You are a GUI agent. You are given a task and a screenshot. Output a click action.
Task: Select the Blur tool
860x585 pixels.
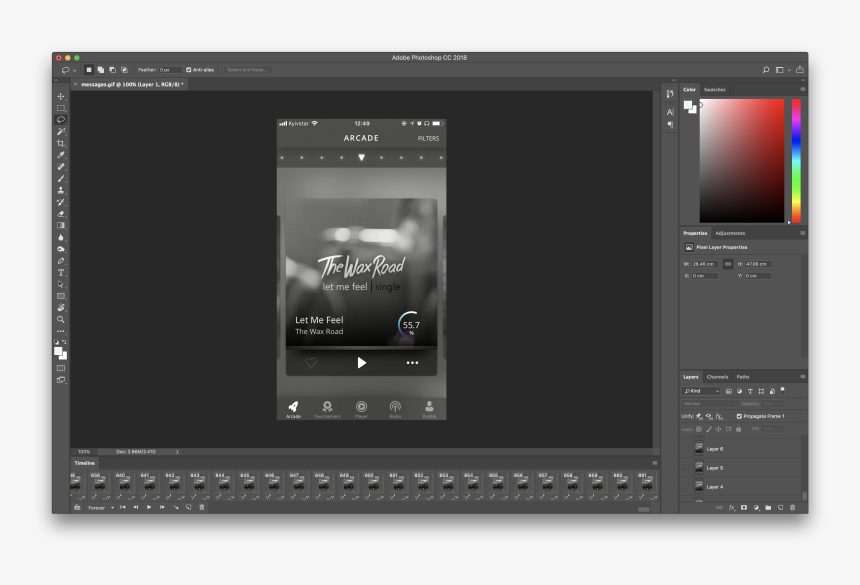(x=61, y=237)
